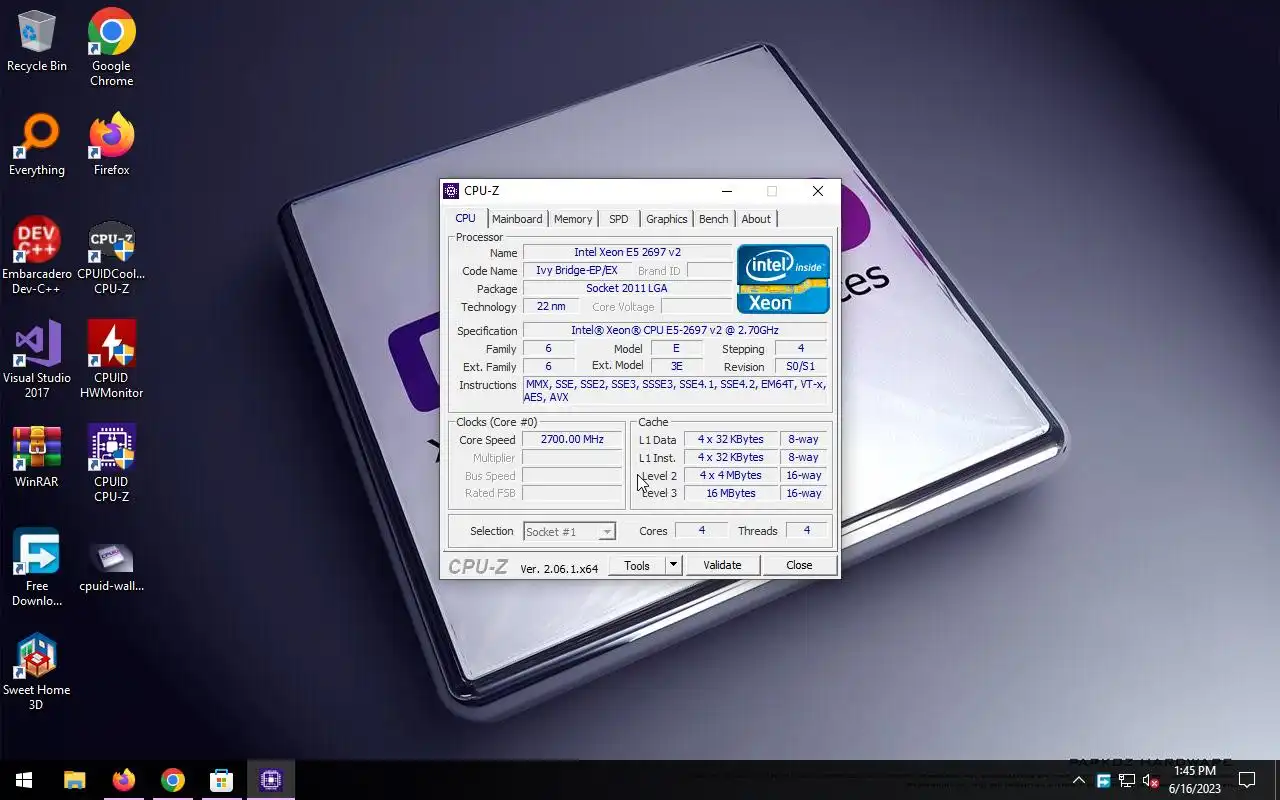The width and height of the screenshot is (1280, 800).
Task: Click the L1 Inst. 8-way value
Action: tap(804, 458)
